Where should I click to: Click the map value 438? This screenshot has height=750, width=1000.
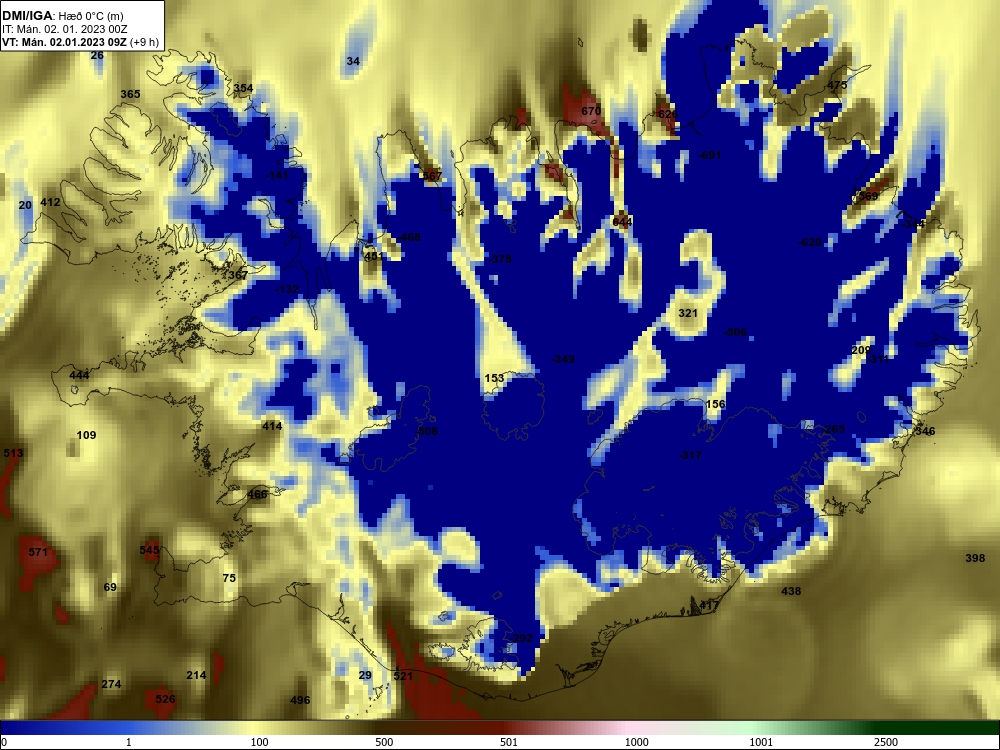(x=791, y=591)
